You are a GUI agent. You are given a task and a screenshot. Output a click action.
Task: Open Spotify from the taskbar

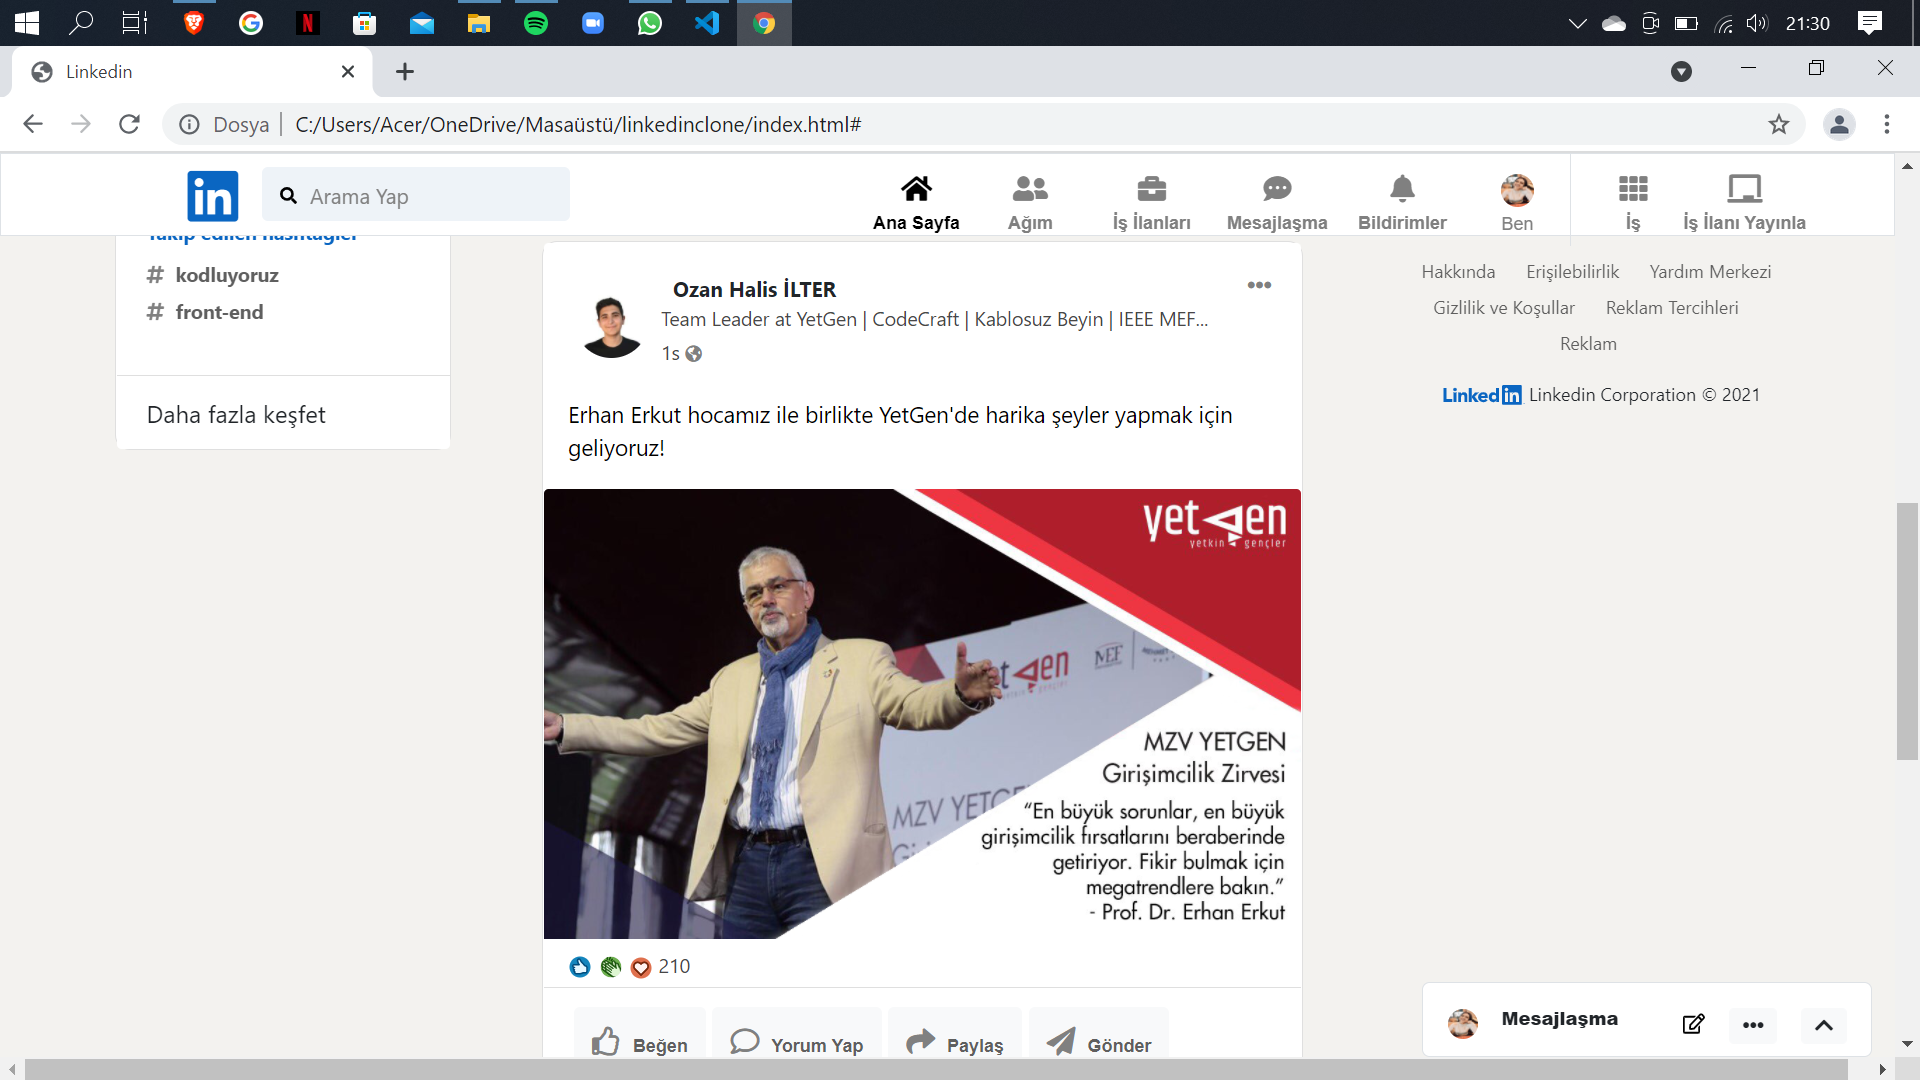click(x=536, y=22)
